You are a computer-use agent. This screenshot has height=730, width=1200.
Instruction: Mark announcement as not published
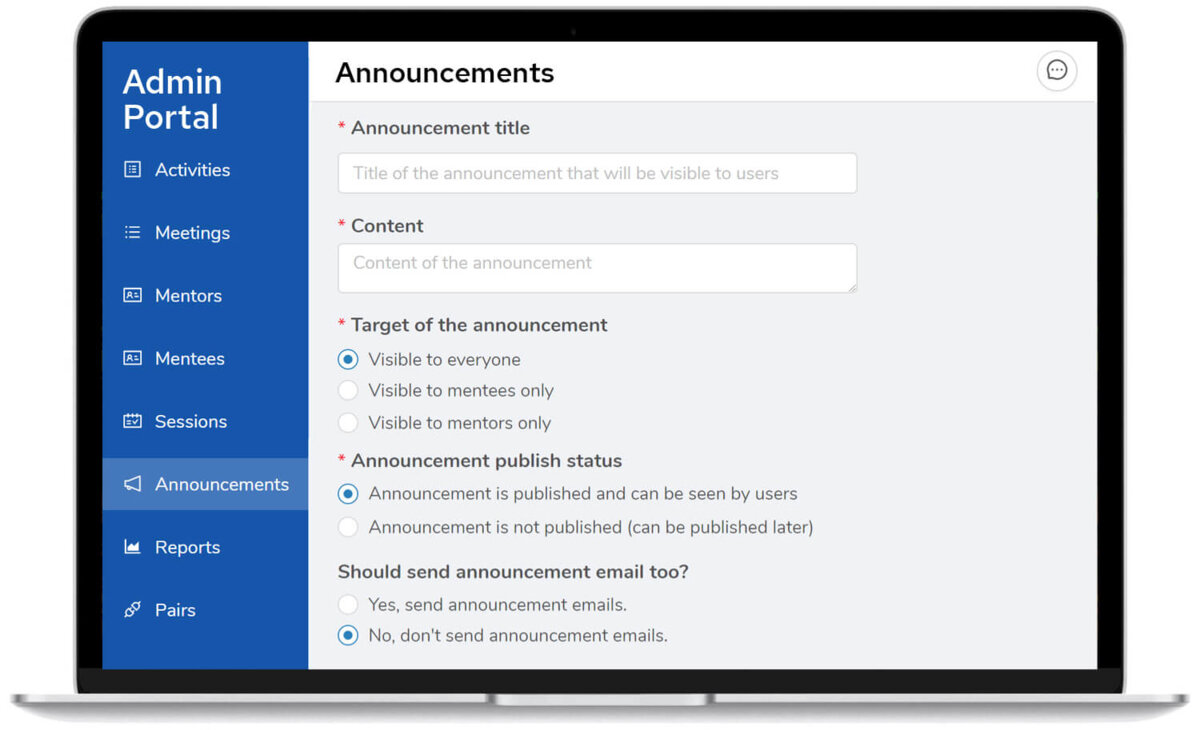(347, 527)
